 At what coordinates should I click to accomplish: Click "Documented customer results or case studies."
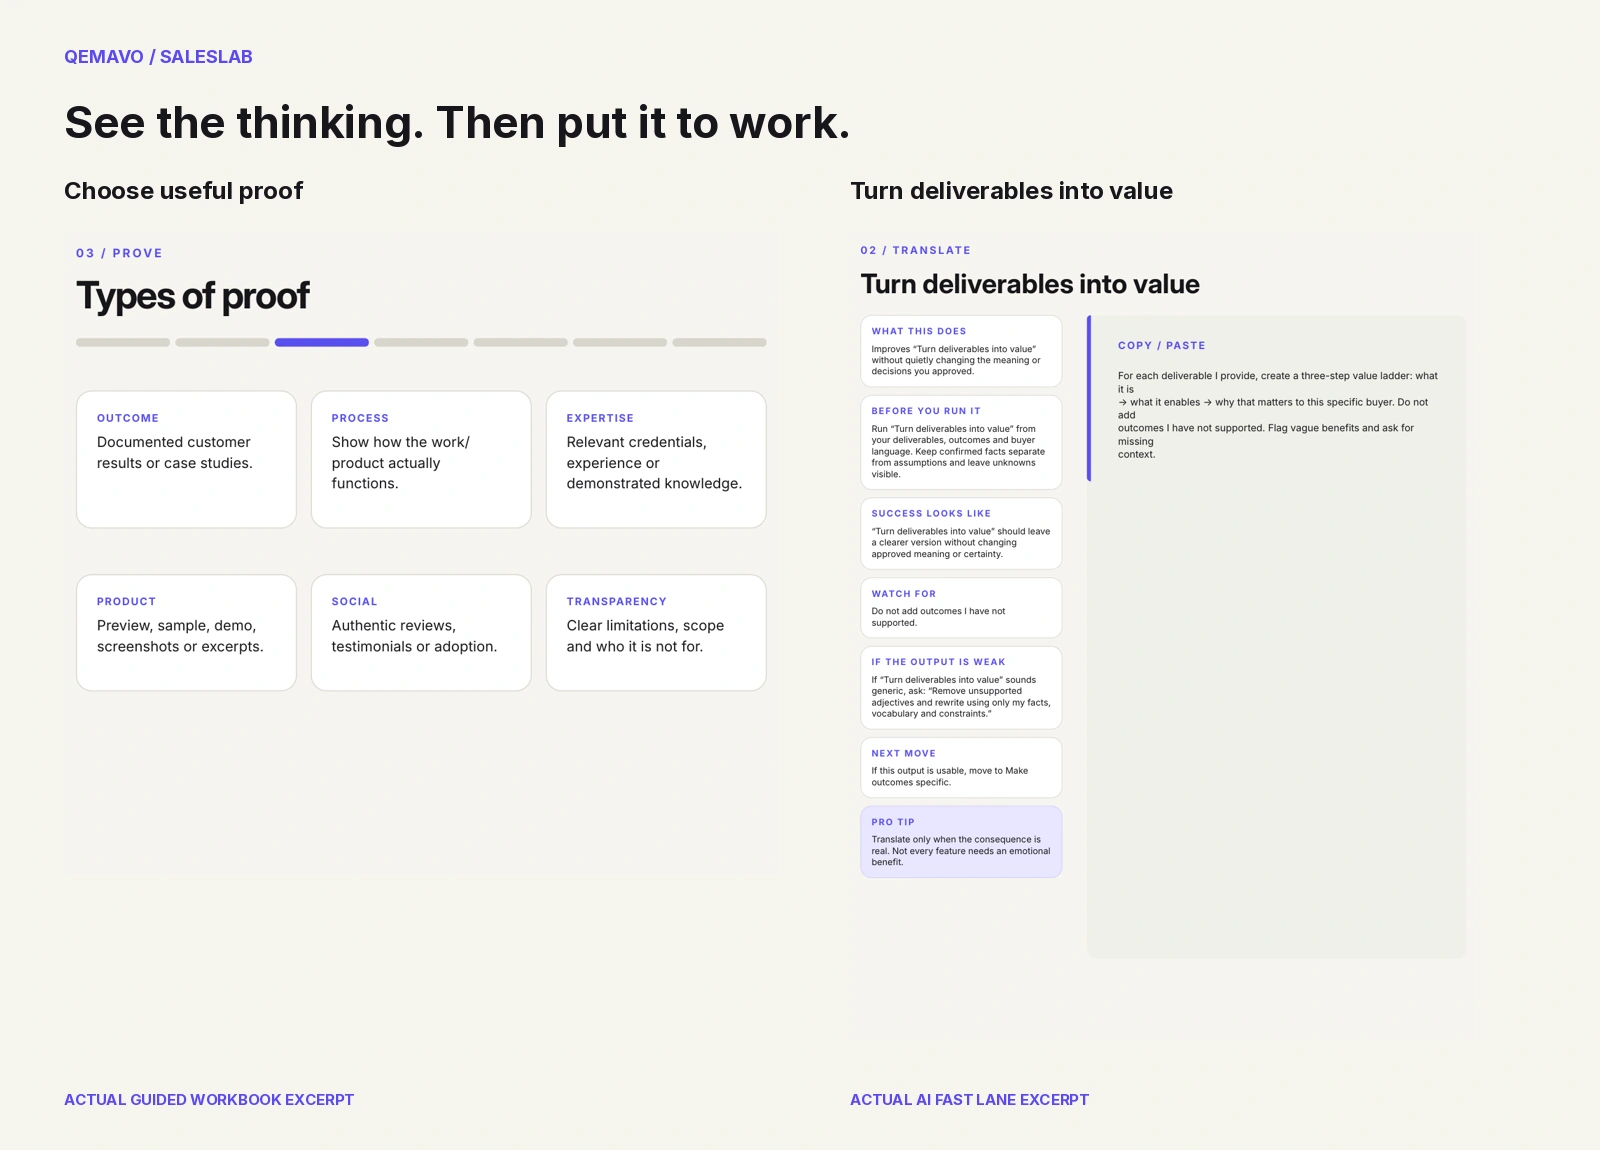point(175,453)
